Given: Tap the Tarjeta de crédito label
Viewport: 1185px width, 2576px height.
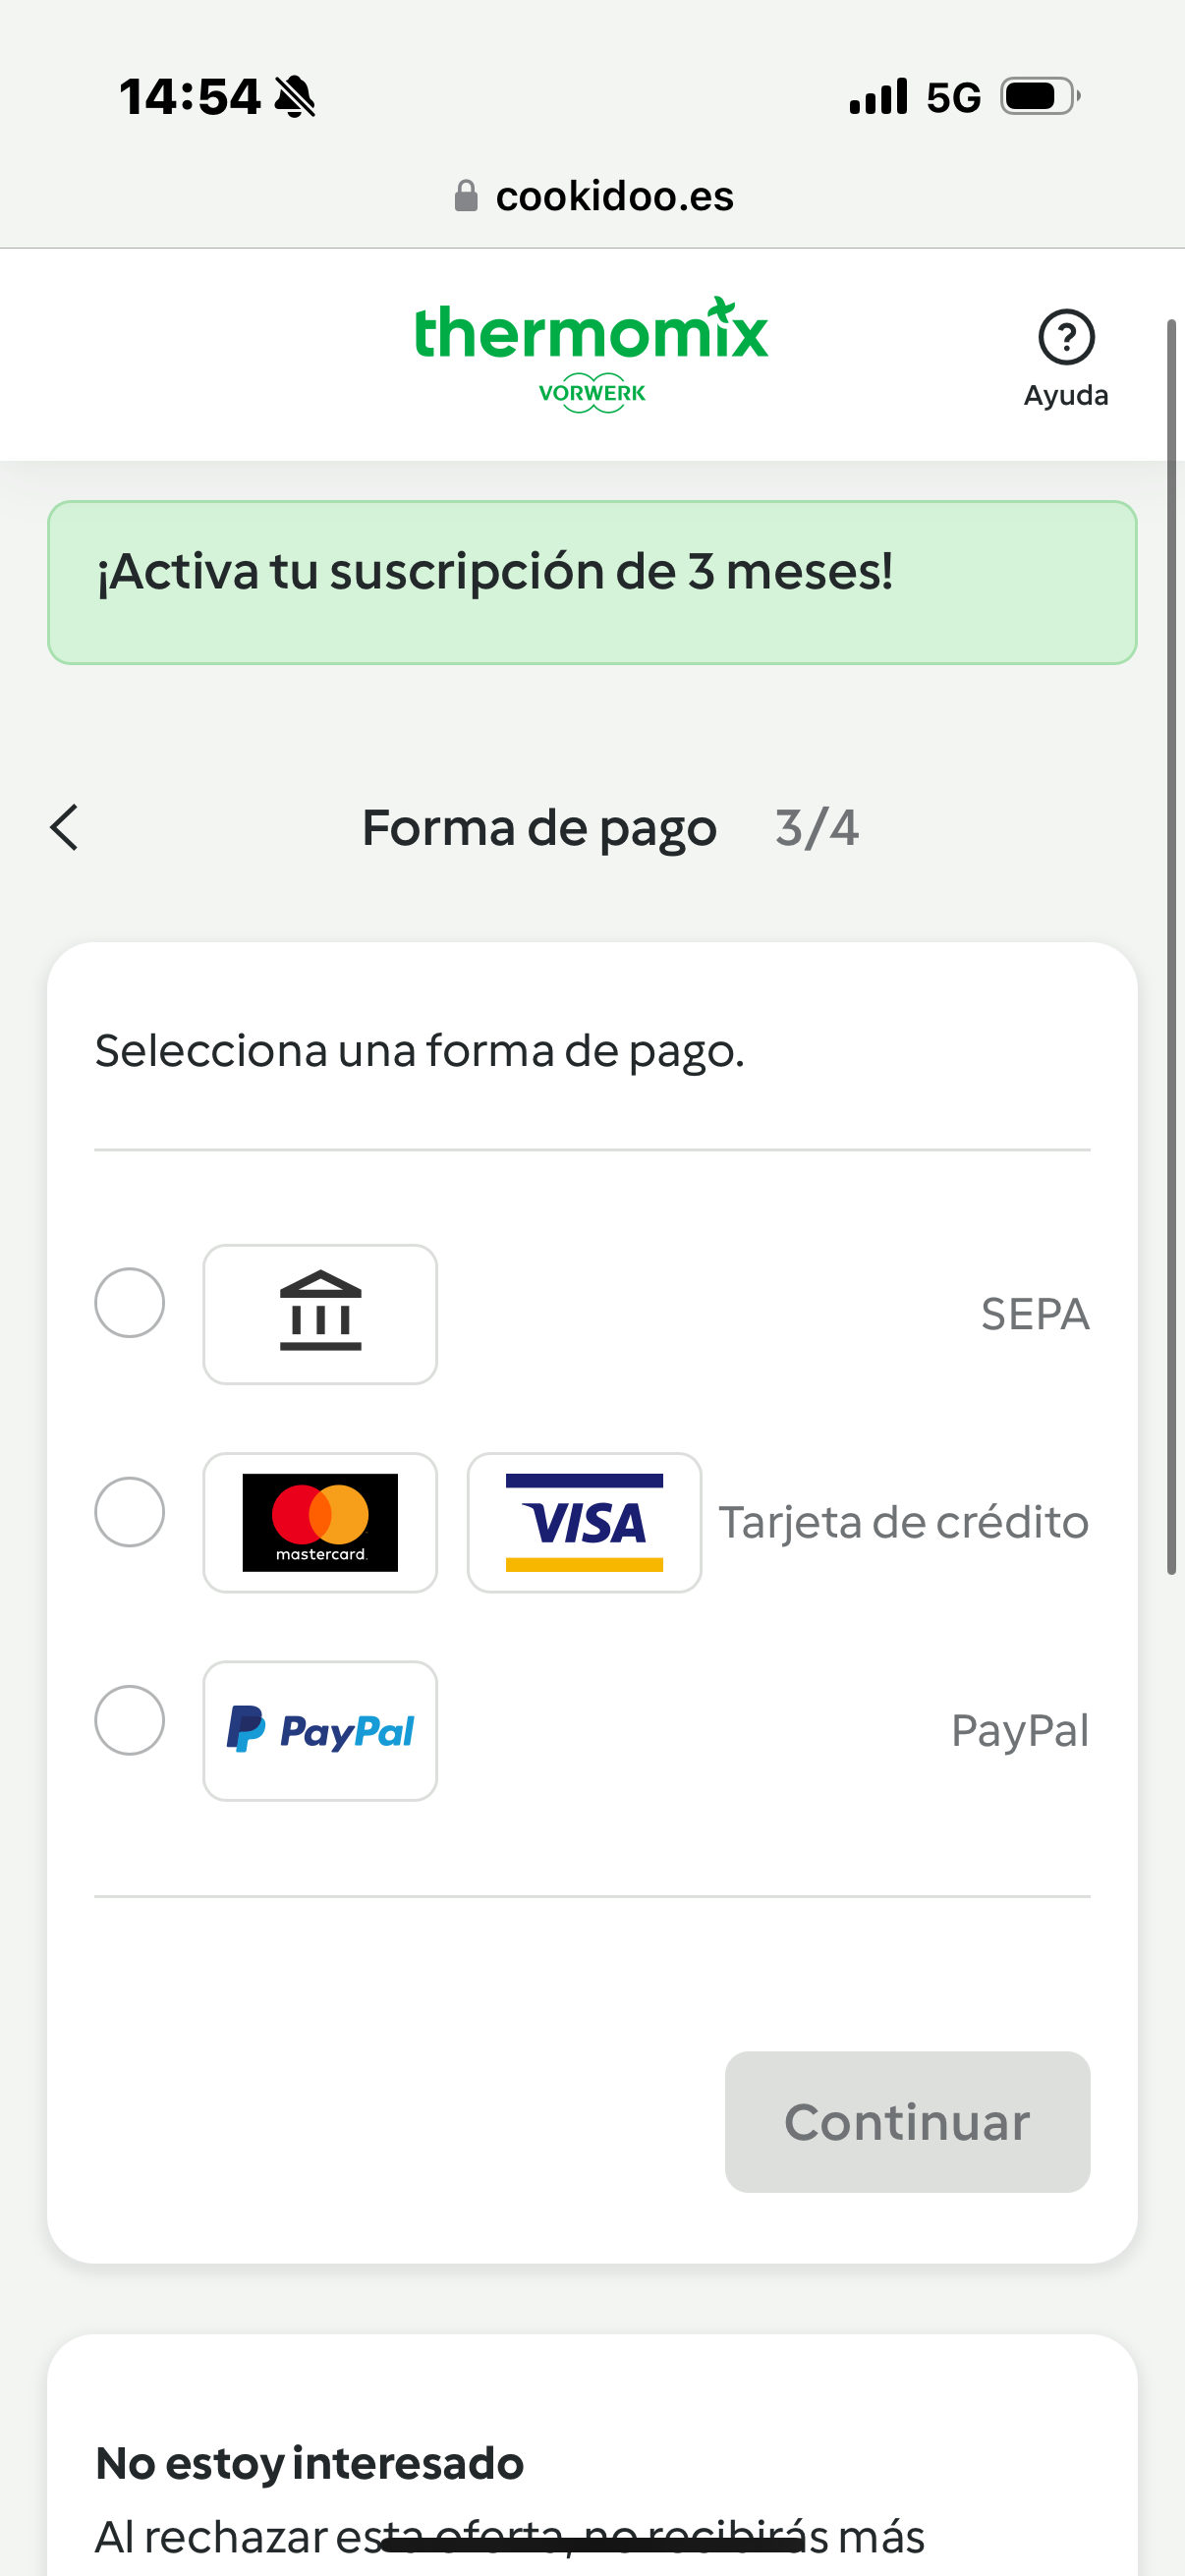Looking at the screenshot, I should [903, 1521].
